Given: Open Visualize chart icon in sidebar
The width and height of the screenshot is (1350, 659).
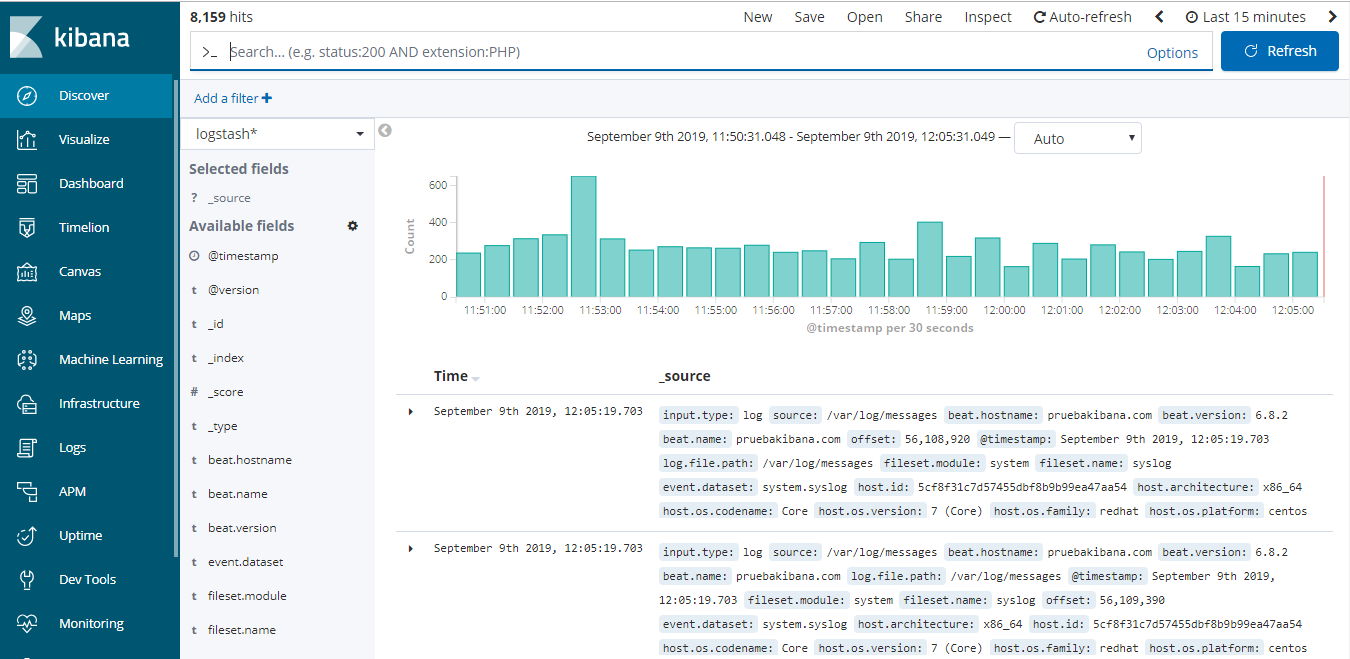Looking at the screenshot, I should tap(27, 140).
